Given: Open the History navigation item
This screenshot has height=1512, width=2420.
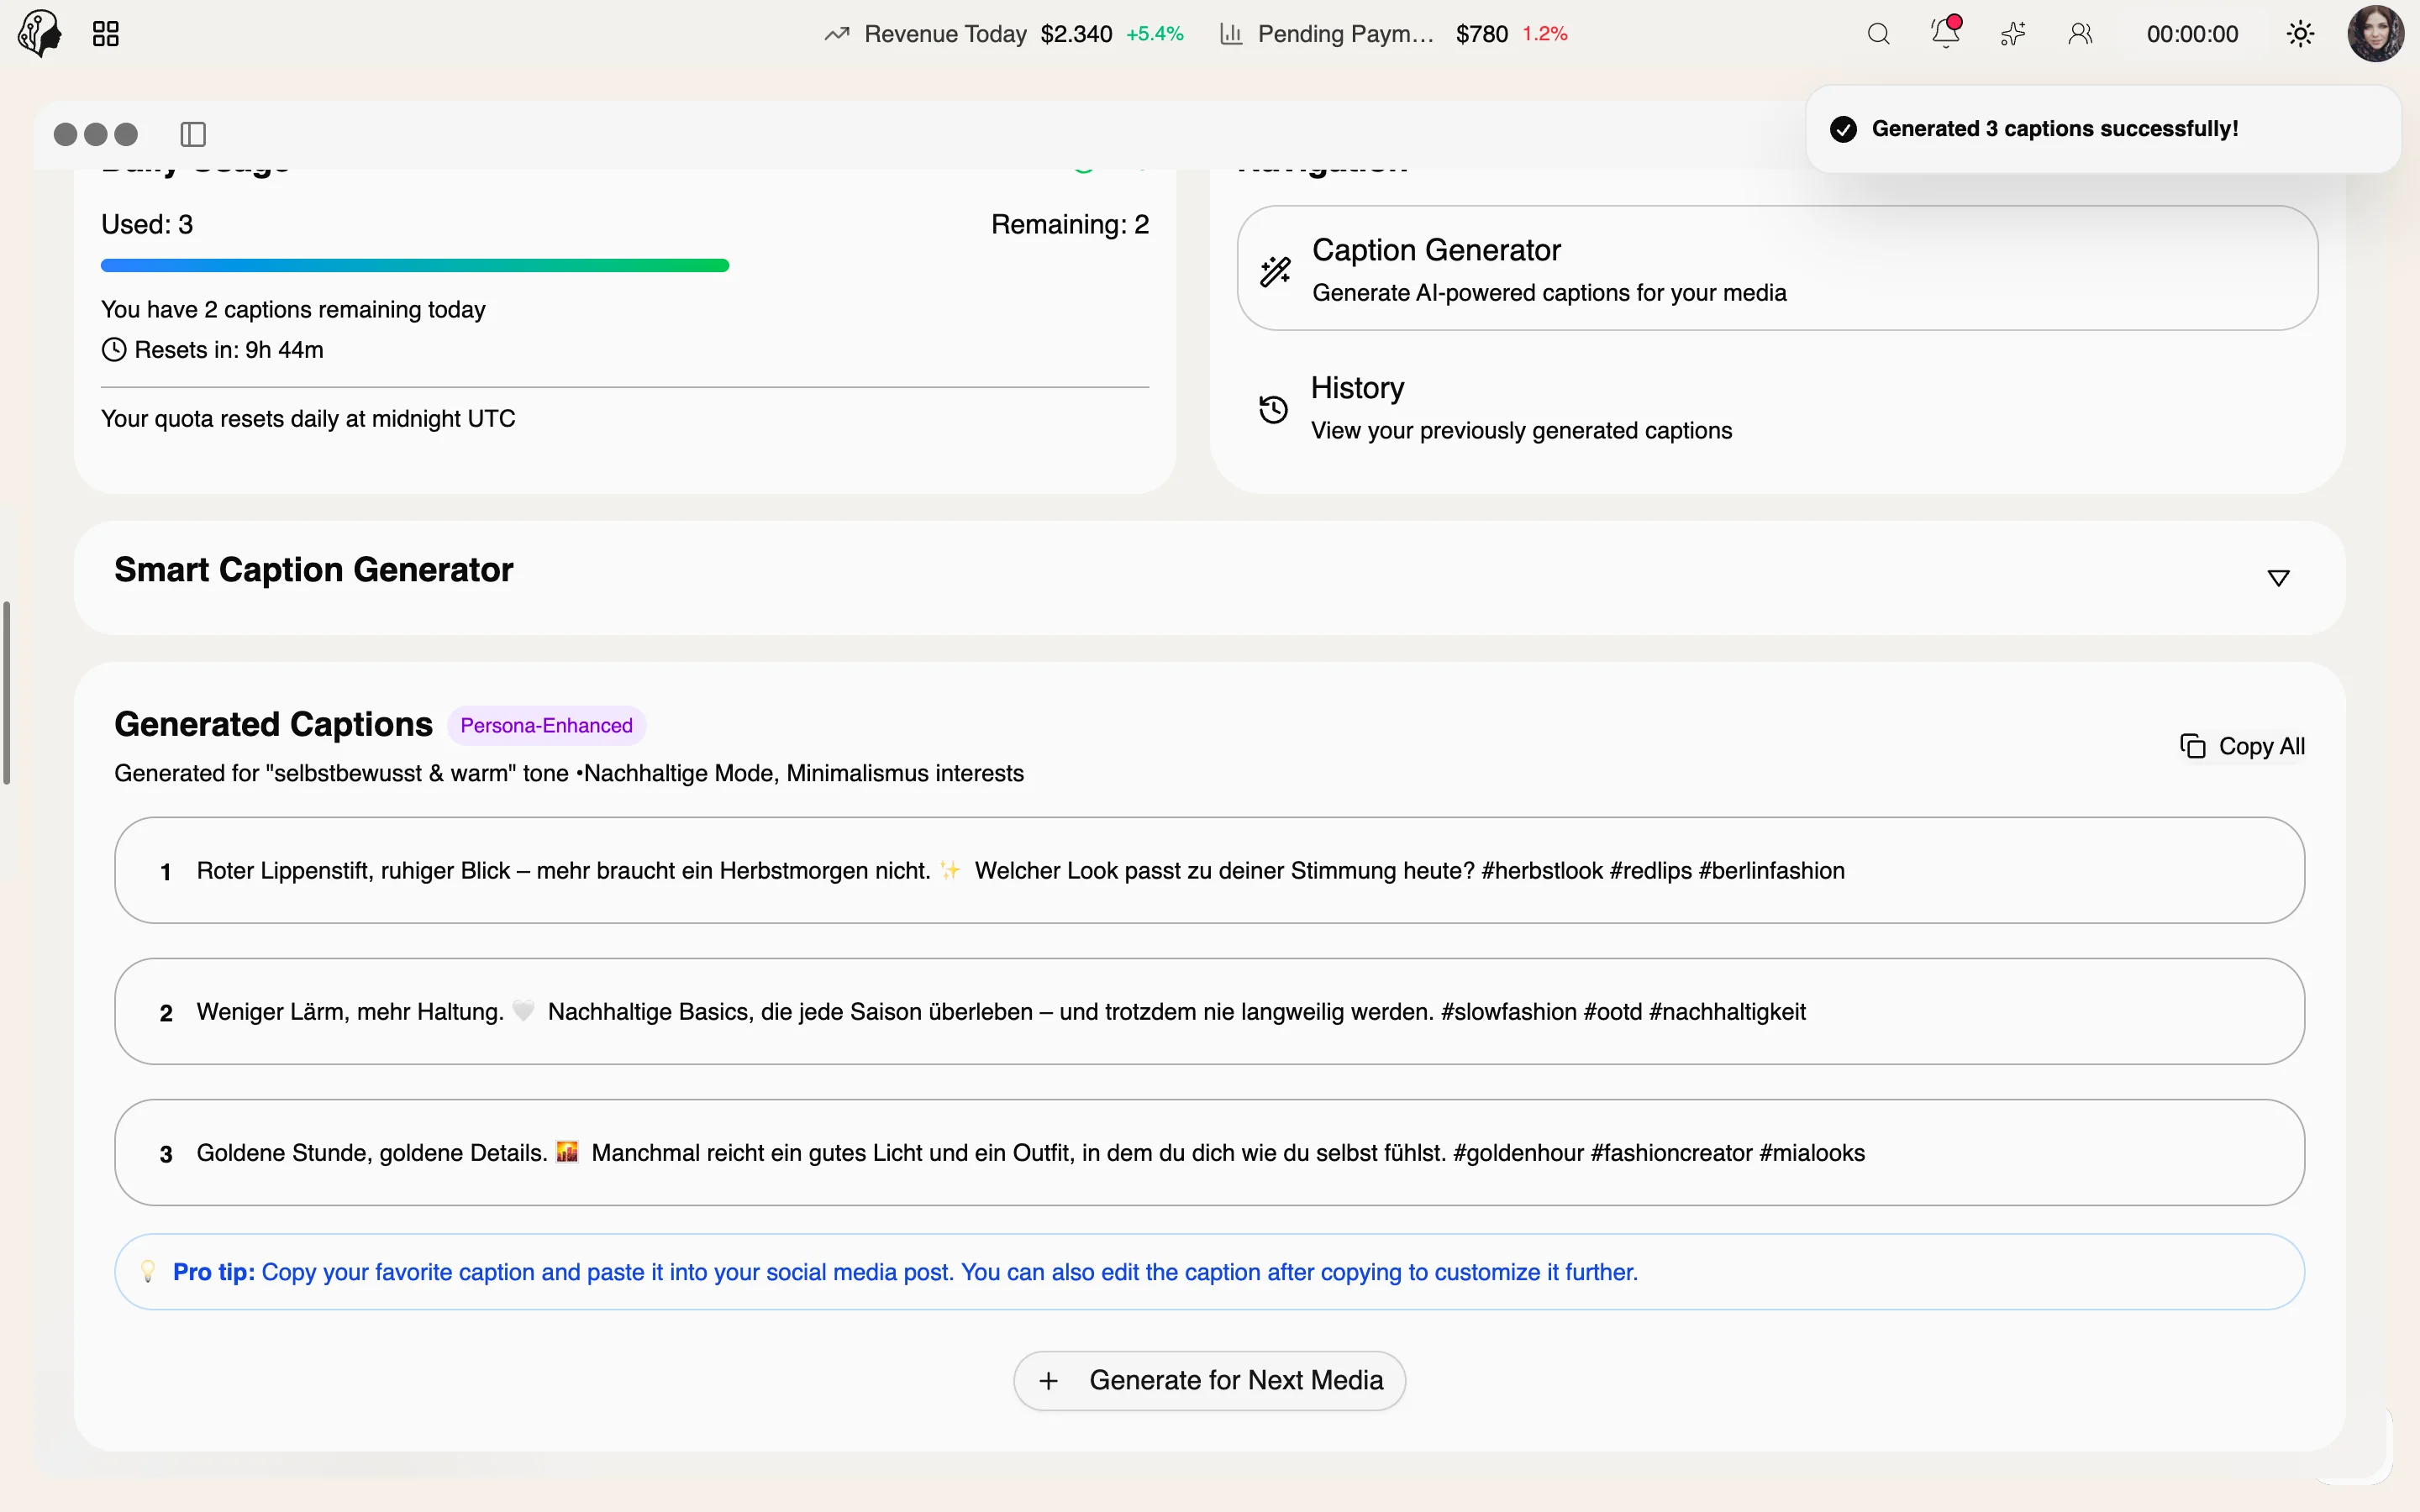Looking at the screenshot, I should pos(1777,408).
